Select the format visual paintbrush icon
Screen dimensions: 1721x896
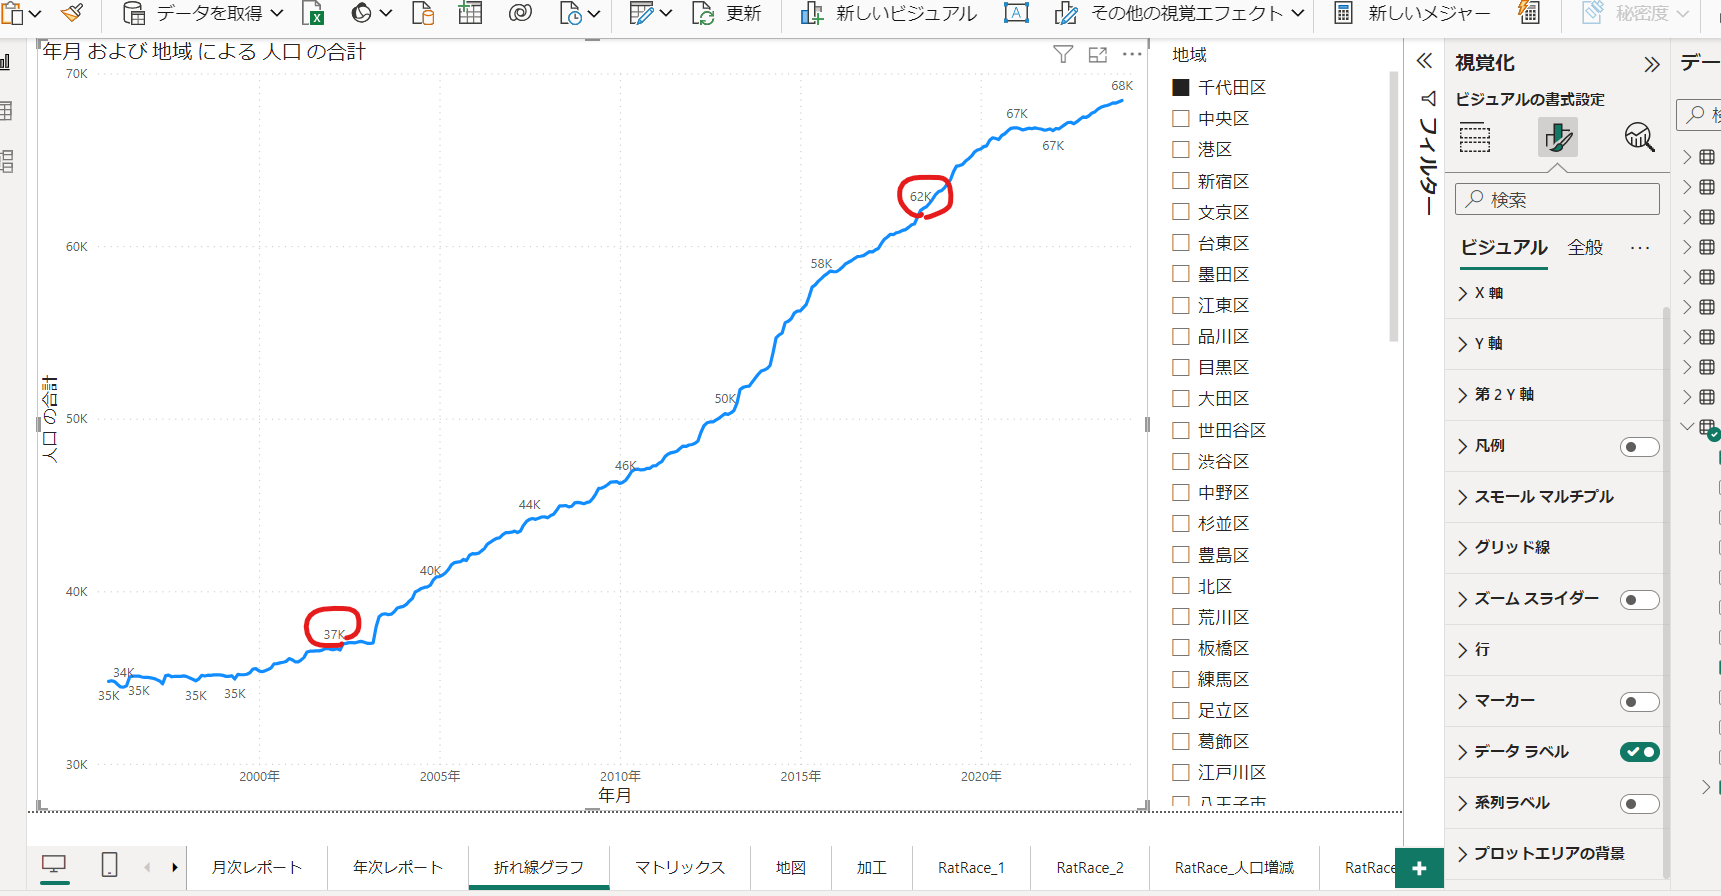[x=1557, y=137]
